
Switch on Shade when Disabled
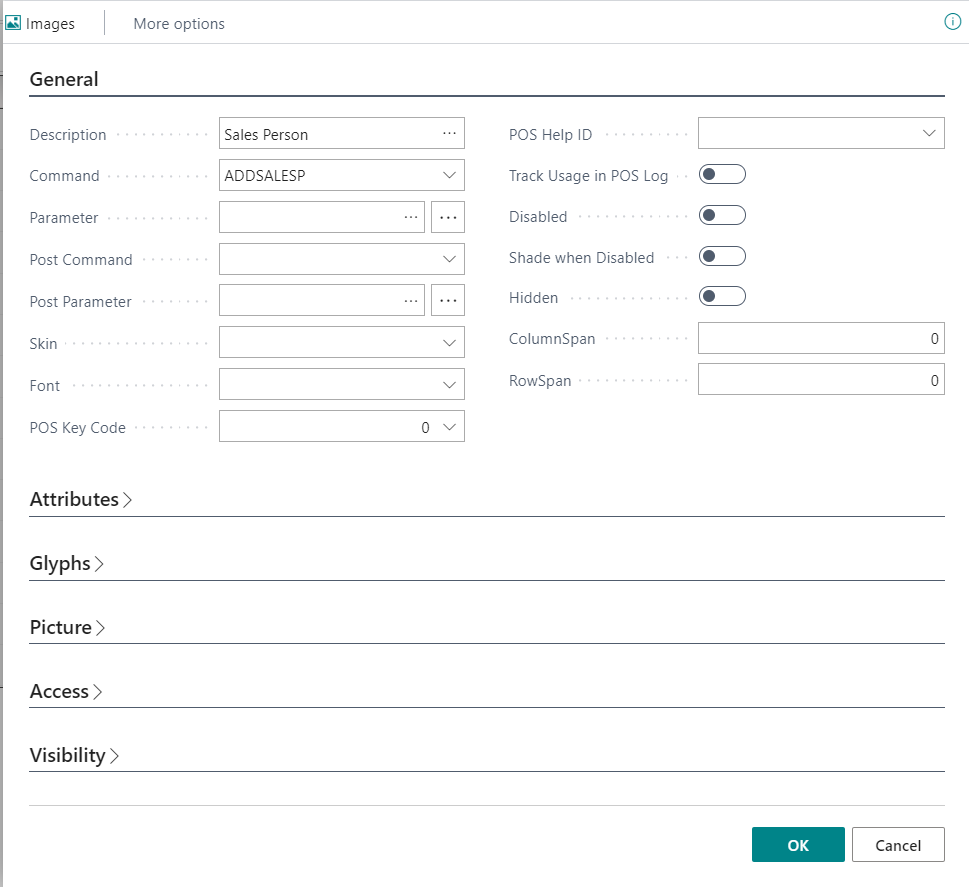coord(722,257)
